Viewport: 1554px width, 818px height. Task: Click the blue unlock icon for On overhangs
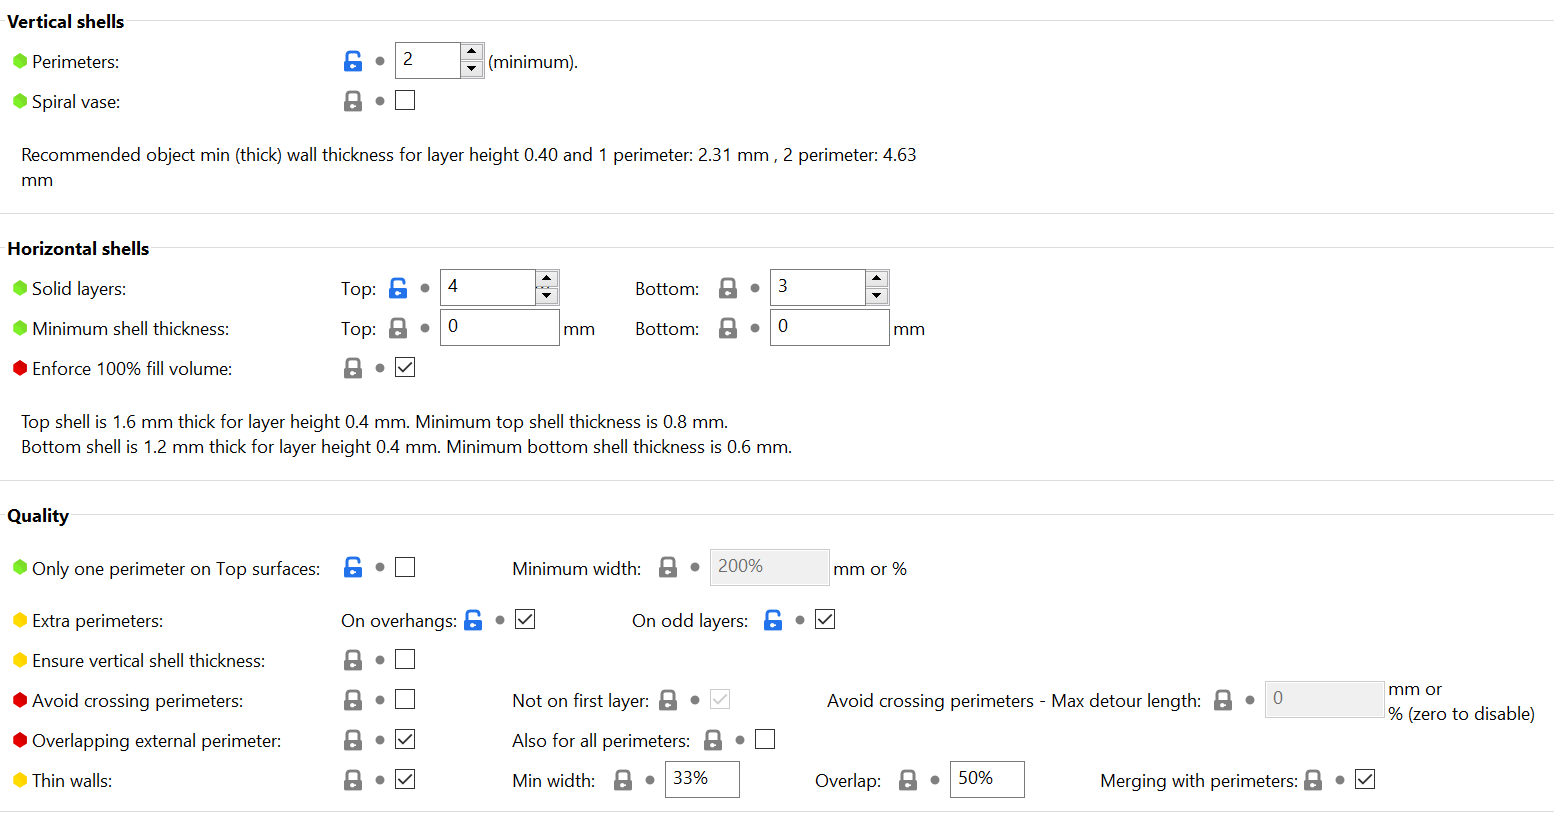(474, 620)
